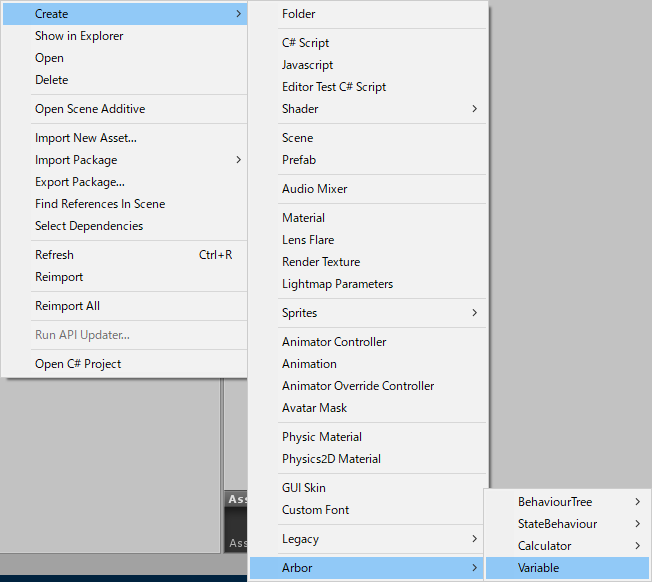Viewport: 652px width, 582px height.
Task: Choose Folder from the Create menu
Action: [x=298, y=14]
